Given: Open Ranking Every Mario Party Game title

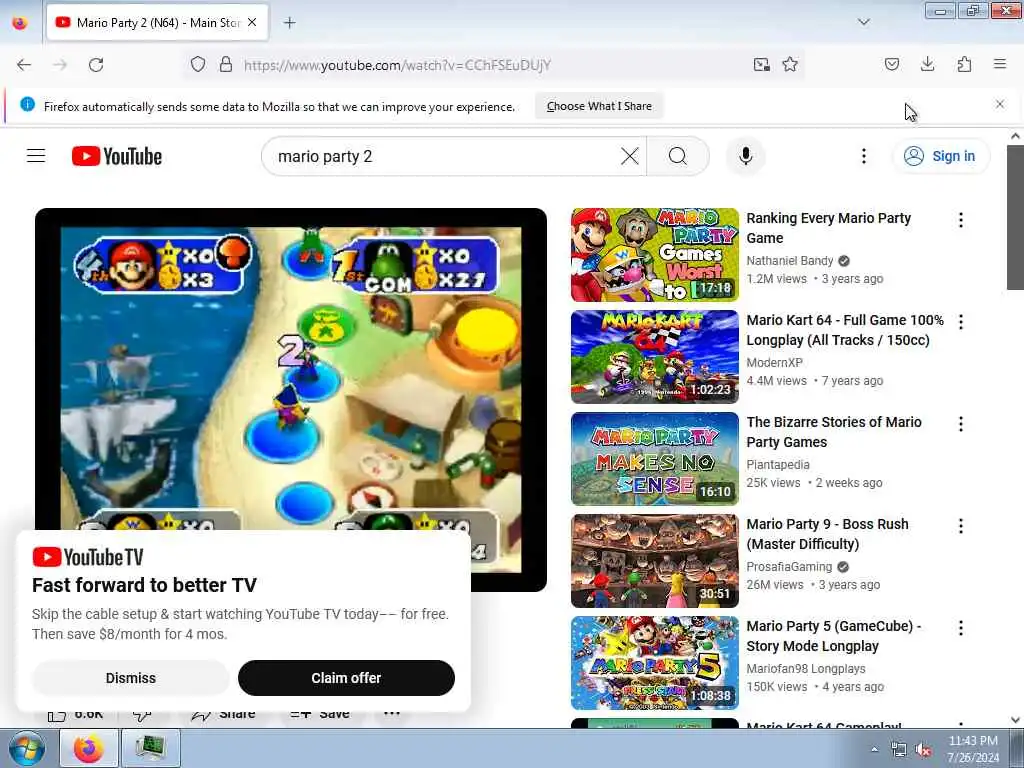Looking at the screenshot, I should tap(828, 228).
